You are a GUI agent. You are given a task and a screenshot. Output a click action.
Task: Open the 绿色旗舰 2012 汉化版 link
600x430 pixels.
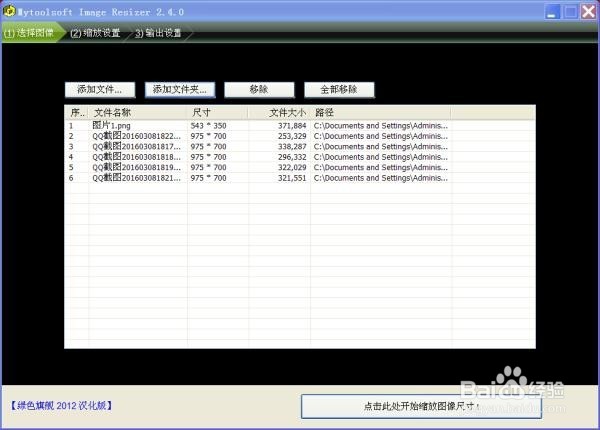61,406
